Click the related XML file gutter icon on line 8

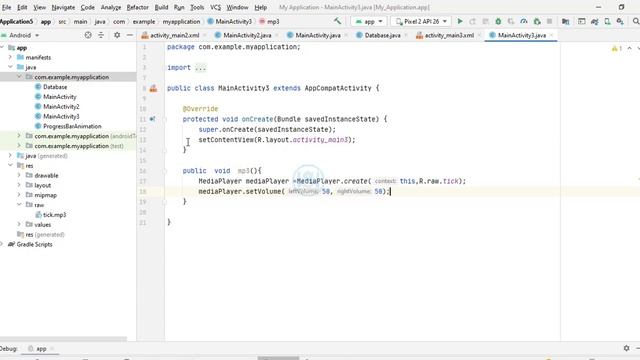(153, 88)
